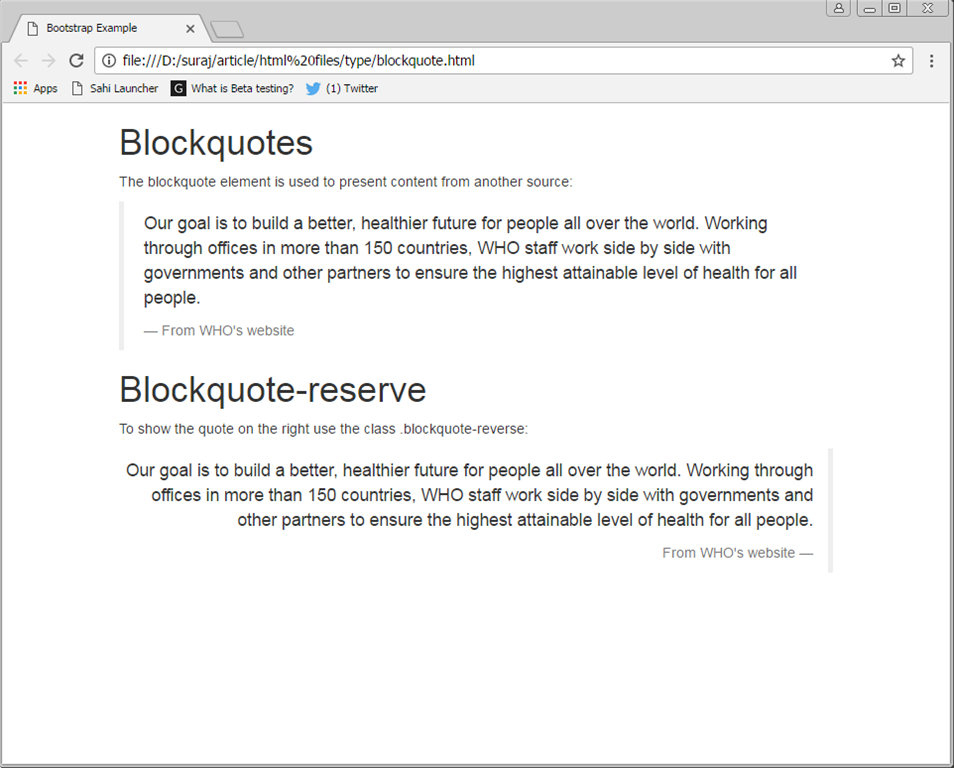Open the Apps bookmark shortcut
The image size is (954, 768).
[35, 89]
